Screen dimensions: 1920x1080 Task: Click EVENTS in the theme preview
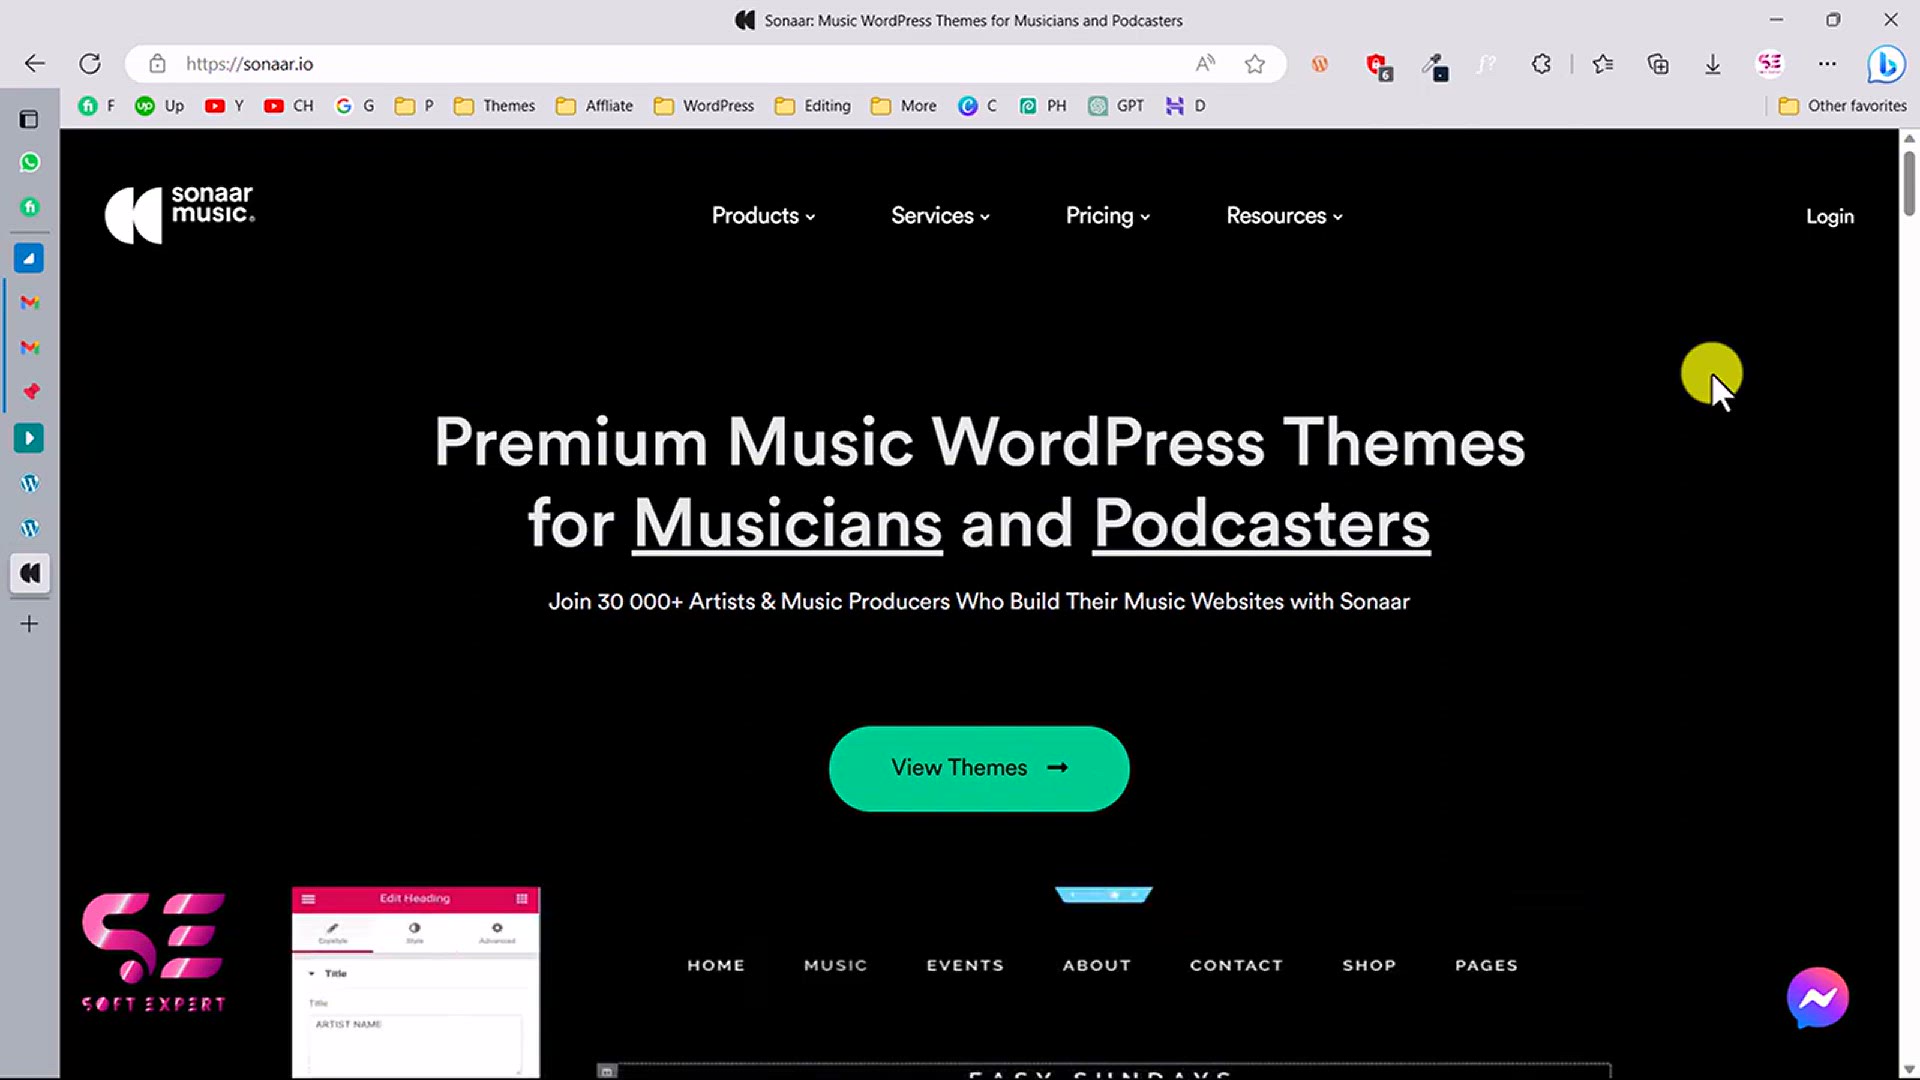965,965
